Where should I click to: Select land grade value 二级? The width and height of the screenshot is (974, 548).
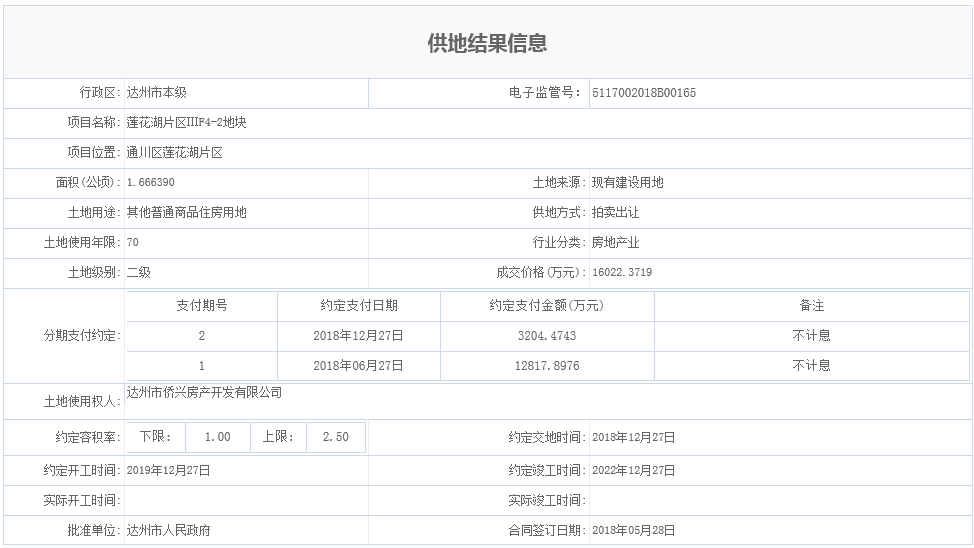coord(139,272)
